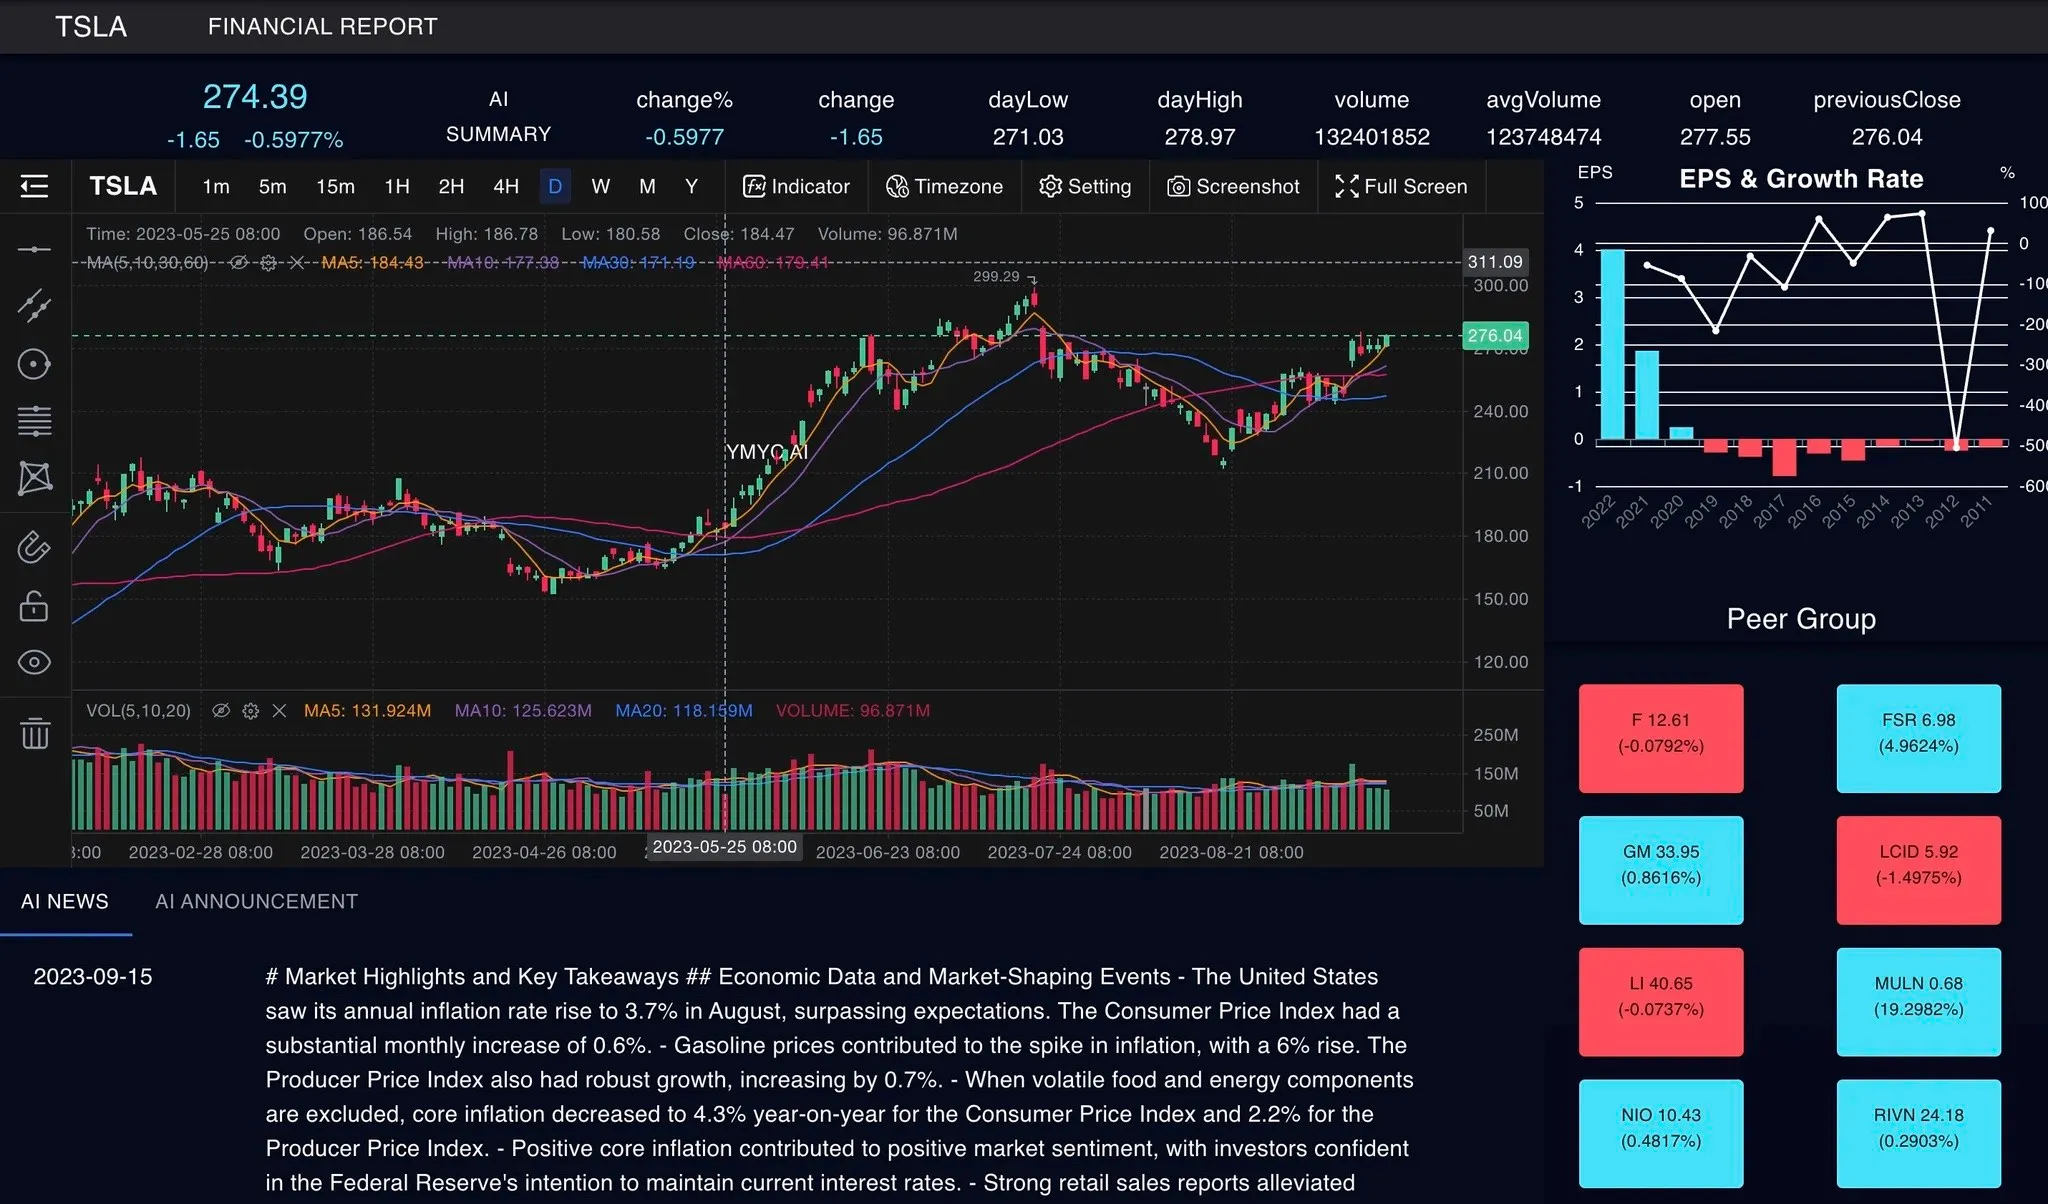Open the F 12.61 peer card

click(1661, 738)
